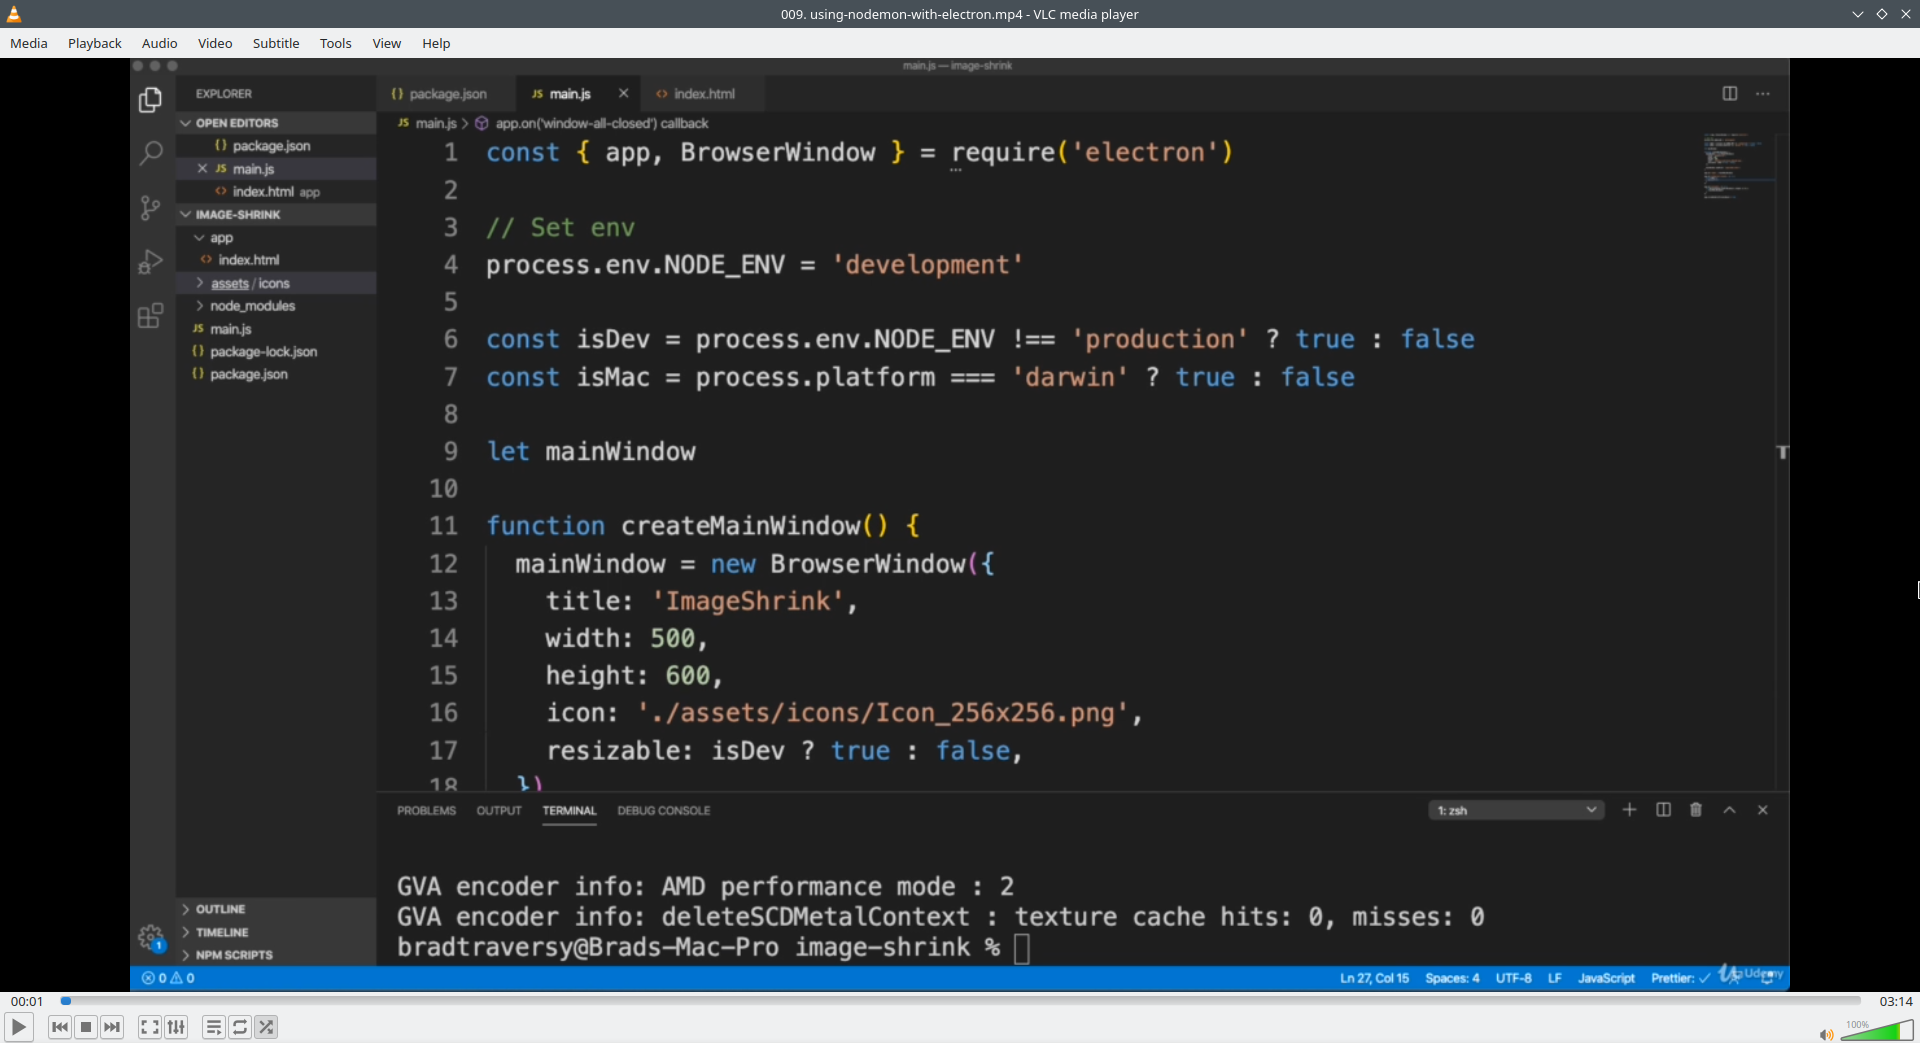Image resolution: width=1920 pixels, height=1043 pixels.
Task: Click the LF end-of-line status item
Action: (1555, 978)
